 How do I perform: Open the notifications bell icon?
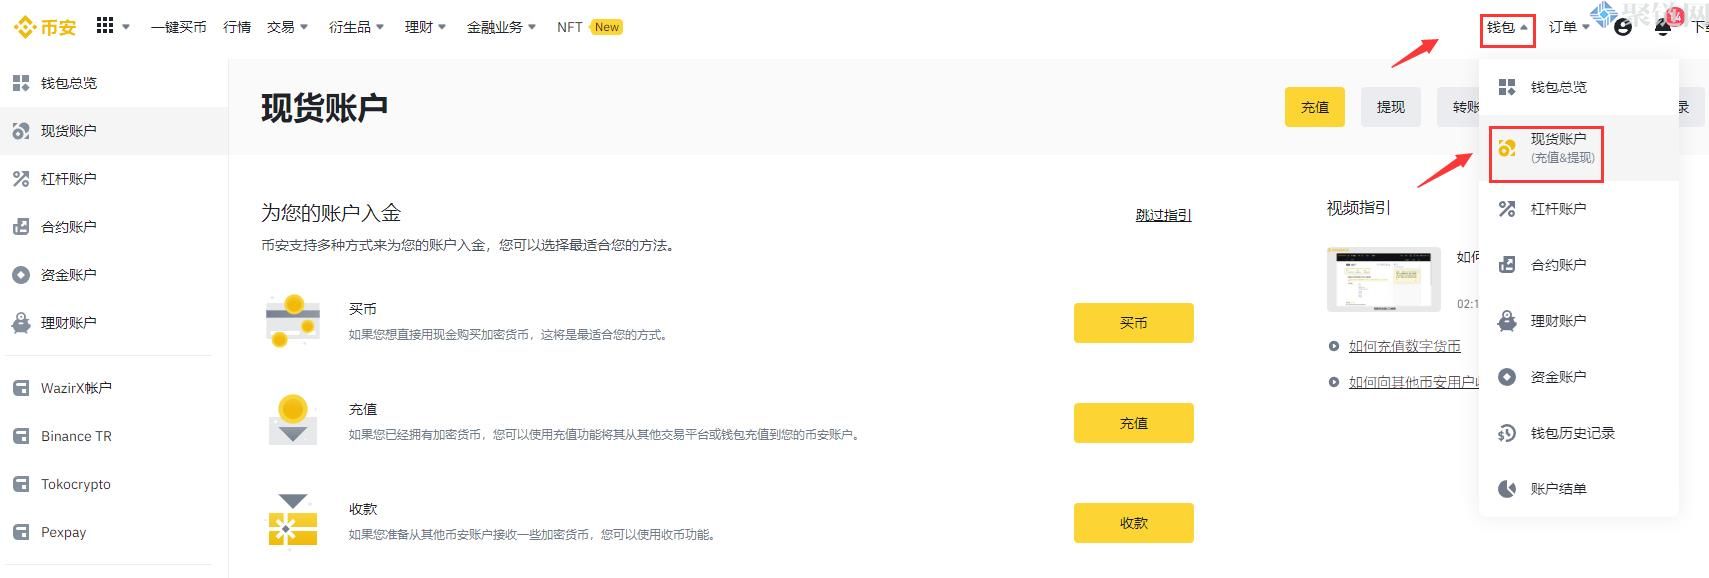[x=1663, y=27]
